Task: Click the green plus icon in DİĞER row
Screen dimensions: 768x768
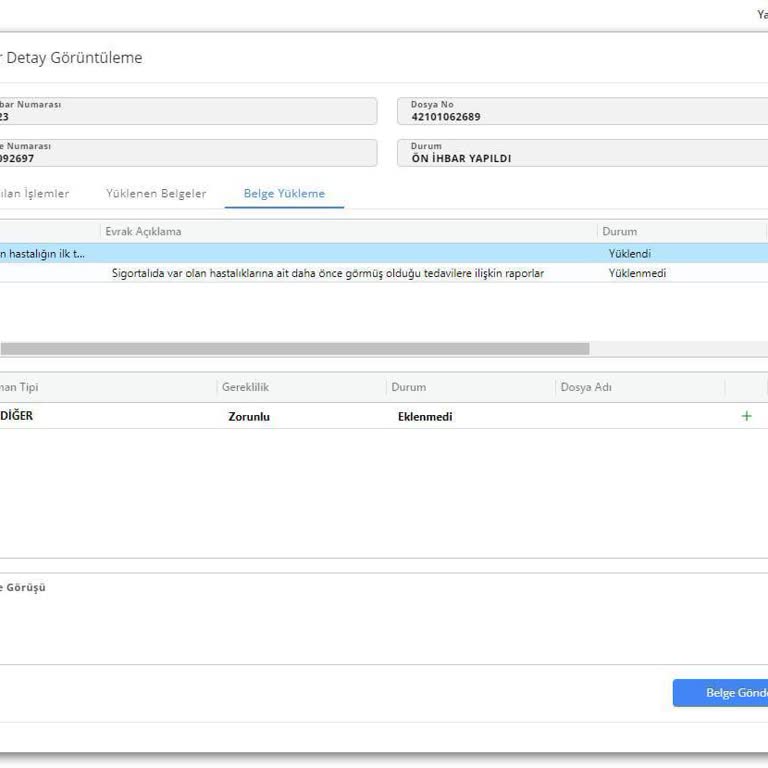Action: (746, 416)
